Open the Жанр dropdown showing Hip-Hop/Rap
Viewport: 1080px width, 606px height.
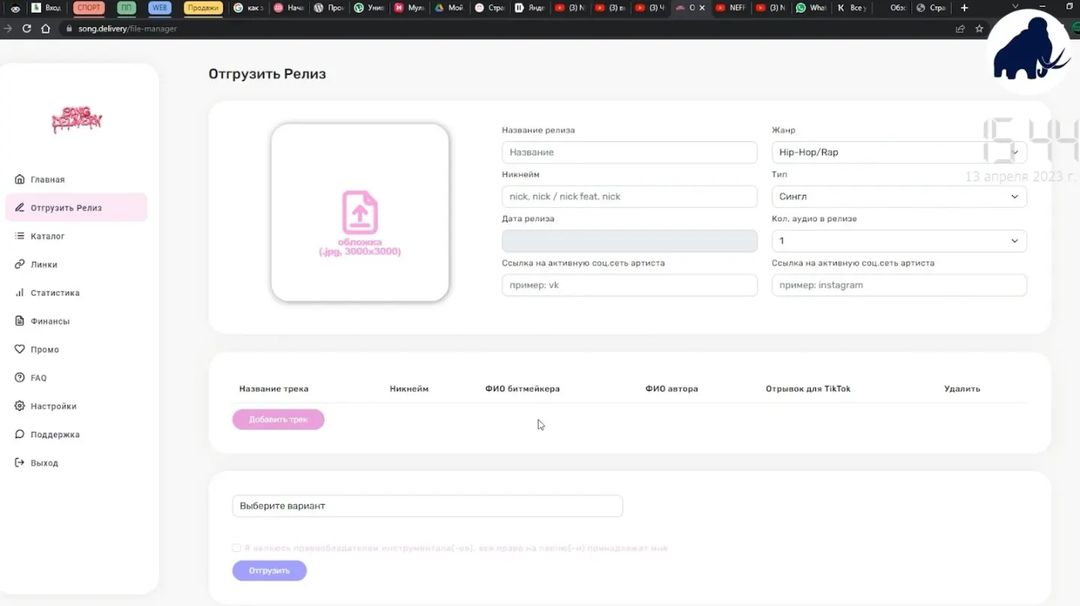click(x=899, y=152)
